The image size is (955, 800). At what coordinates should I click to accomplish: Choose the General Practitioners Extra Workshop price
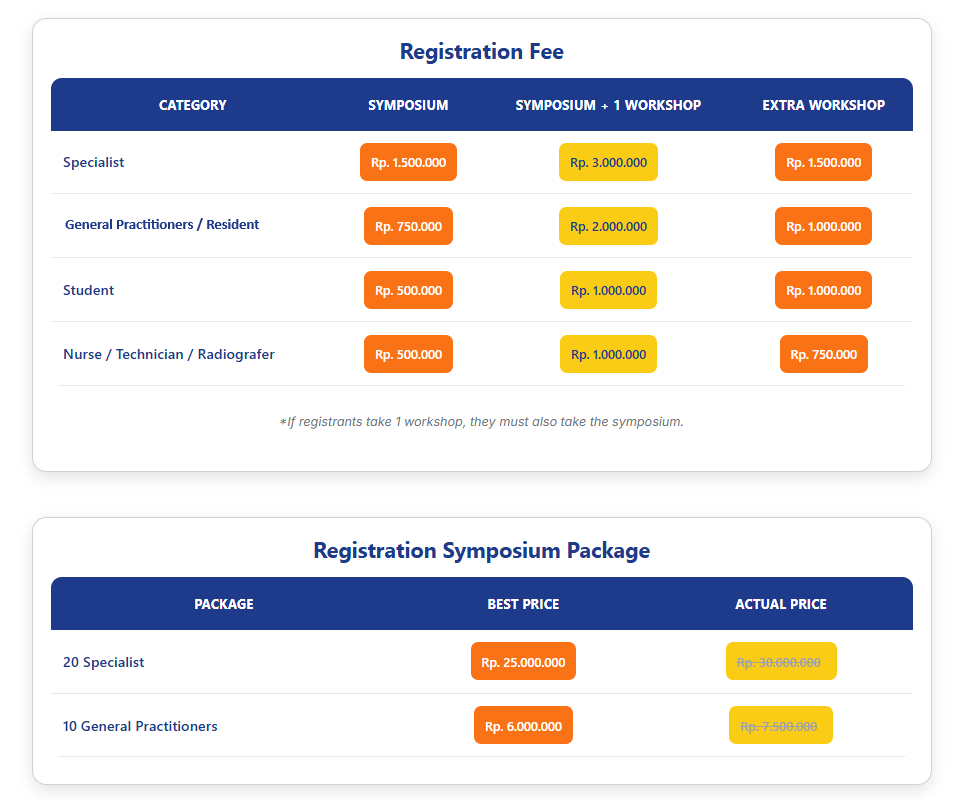pyautogui.click(x=823, y=226)
